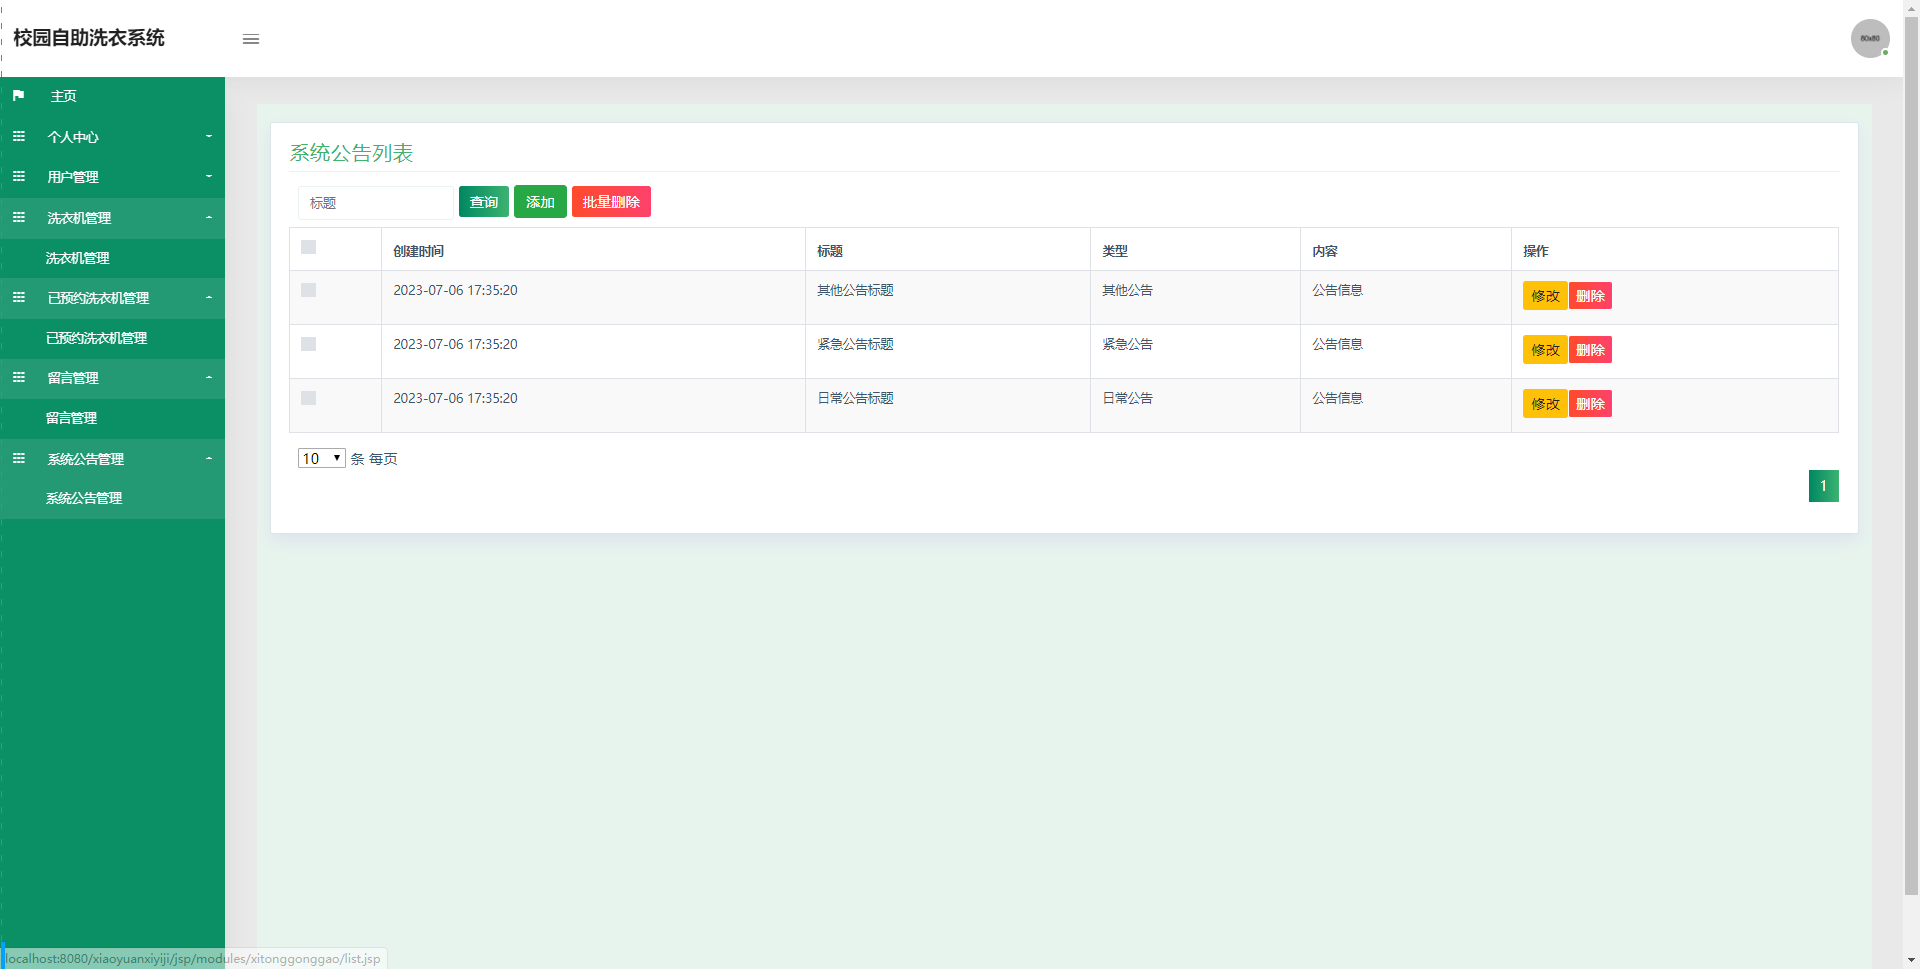Click 修改 for 其他公告标题 row

(1545, 296)
